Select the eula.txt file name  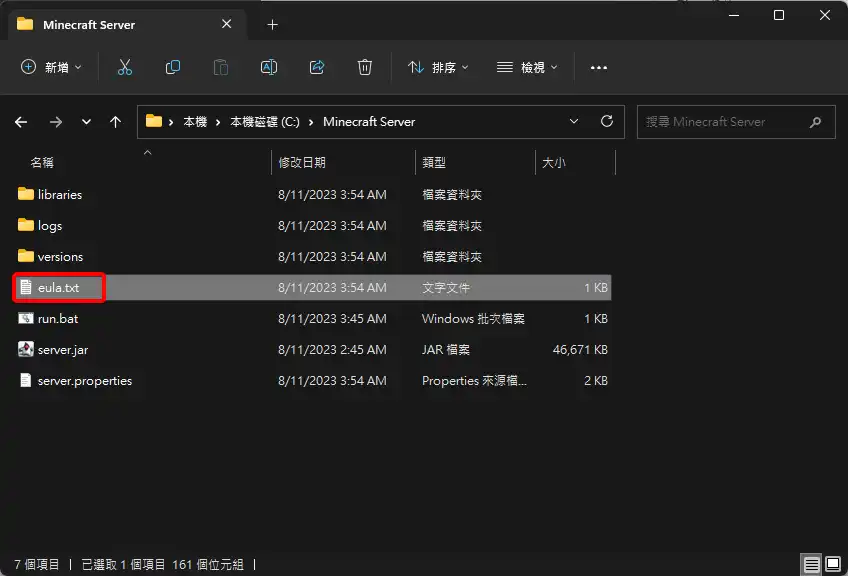click(58, 288)
